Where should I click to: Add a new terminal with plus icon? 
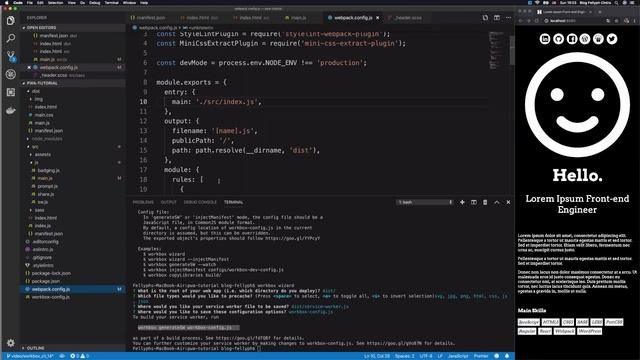[462, 202]
